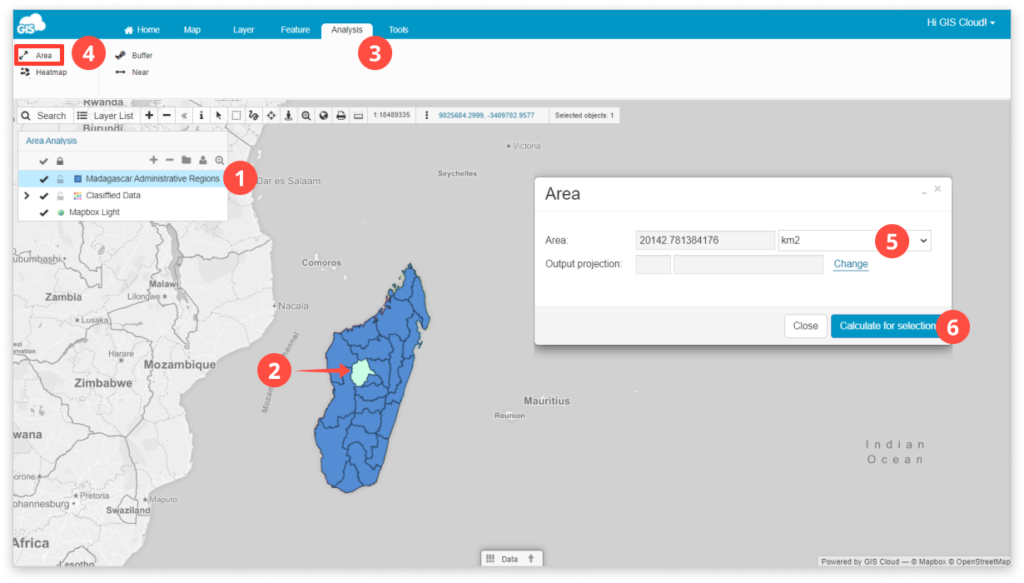
Task: Select the arrow pointer tool
Action: click(219, 116)
